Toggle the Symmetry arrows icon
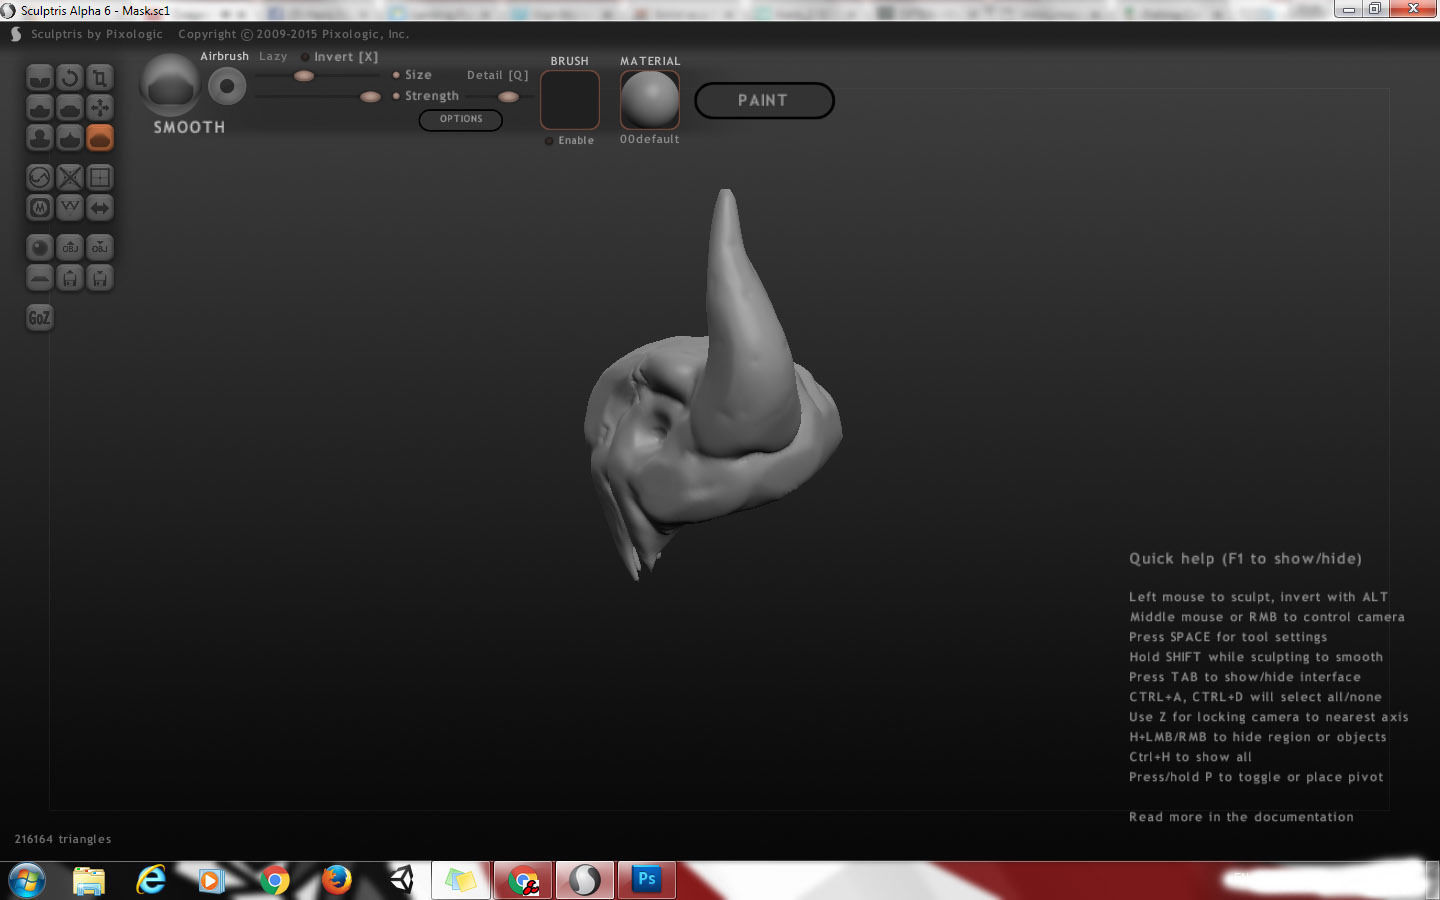1440x900 pixels. point(100,207)
